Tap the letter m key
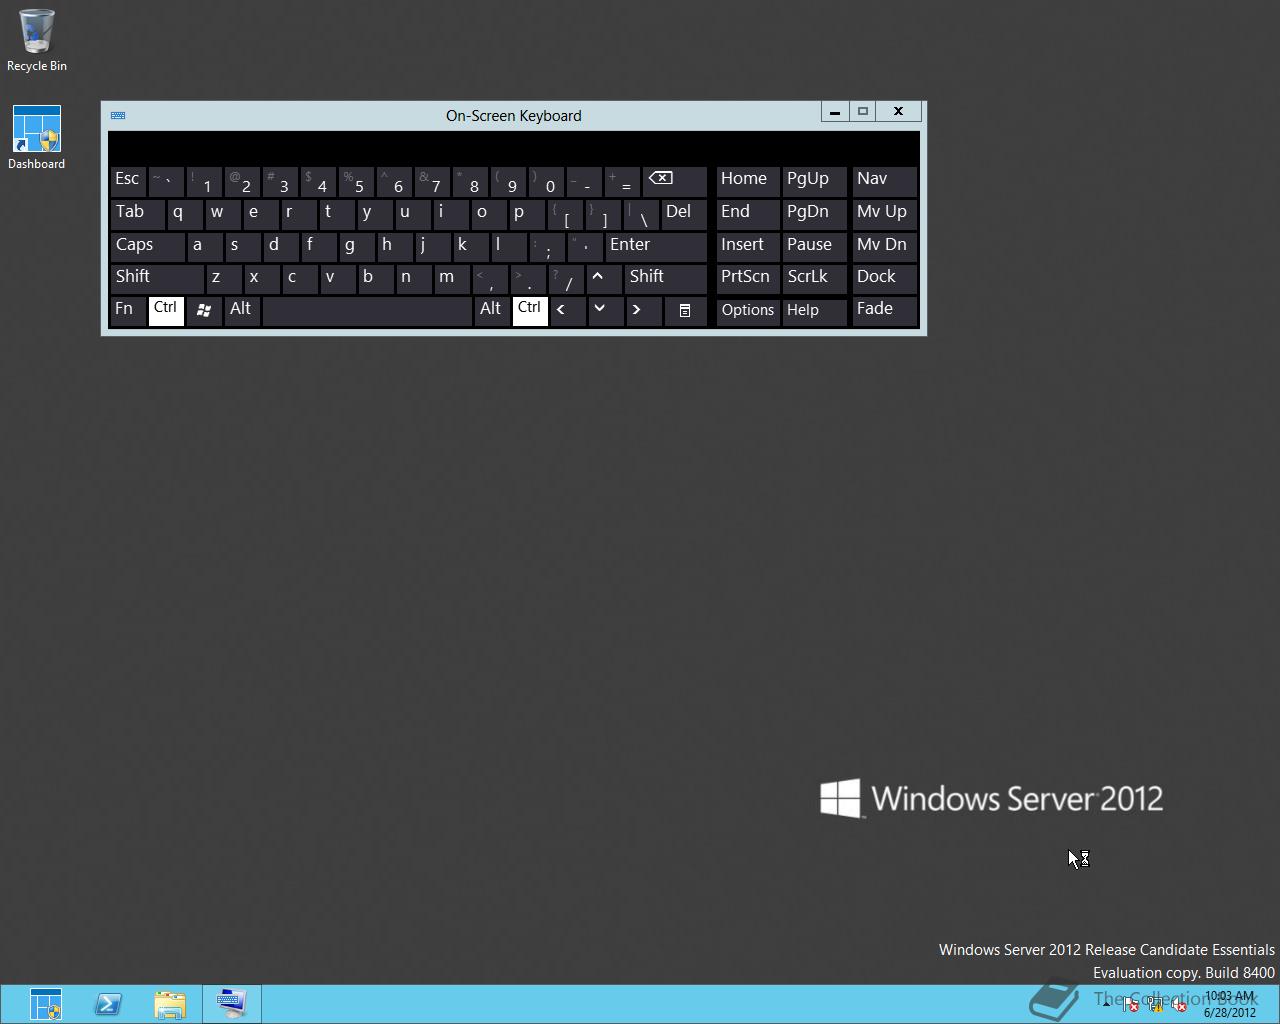 tap(452, 278)
